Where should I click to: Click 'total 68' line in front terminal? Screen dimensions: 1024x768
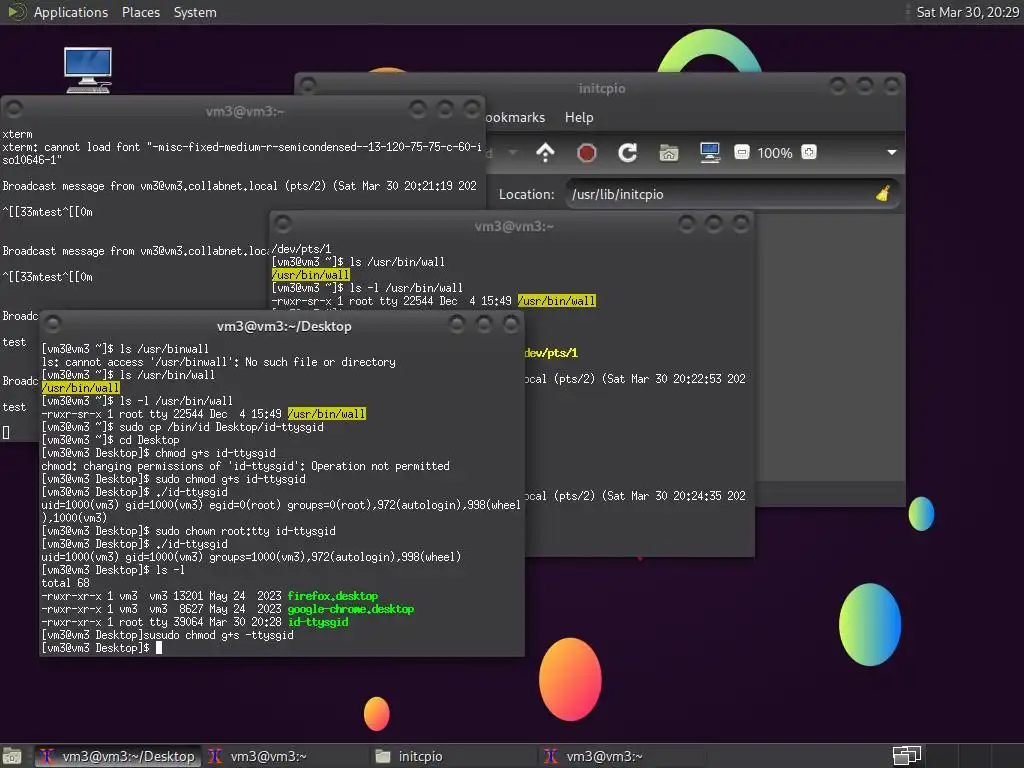click(65, 583)
